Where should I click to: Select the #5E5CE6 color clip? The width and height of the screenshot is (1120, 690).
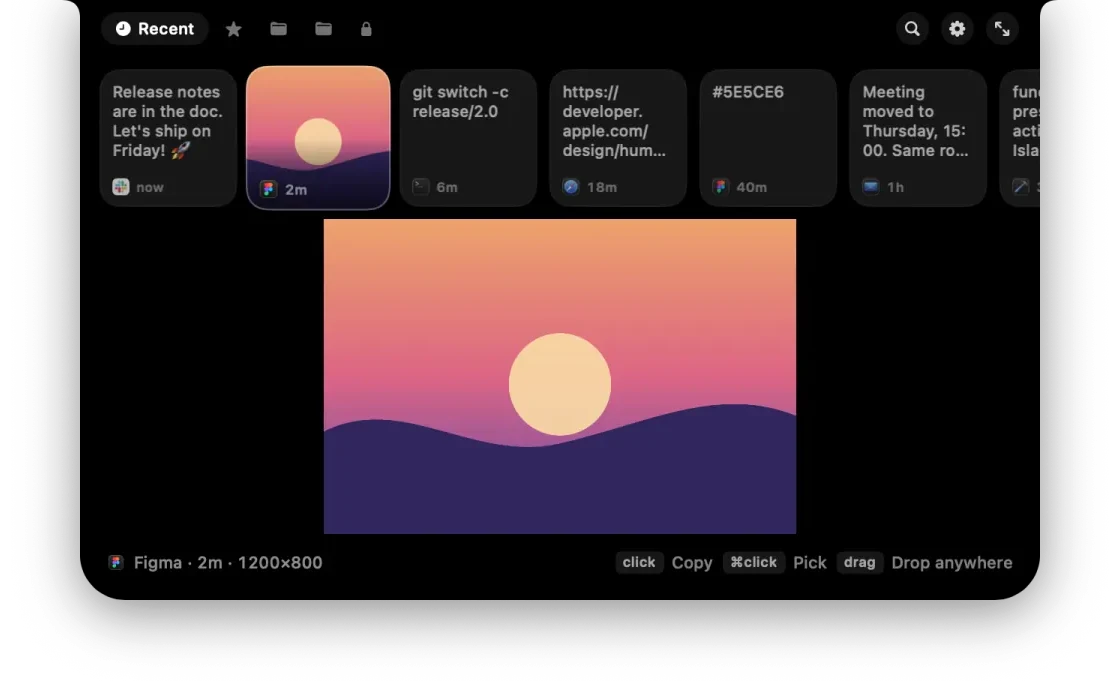[x=769, y=138]
